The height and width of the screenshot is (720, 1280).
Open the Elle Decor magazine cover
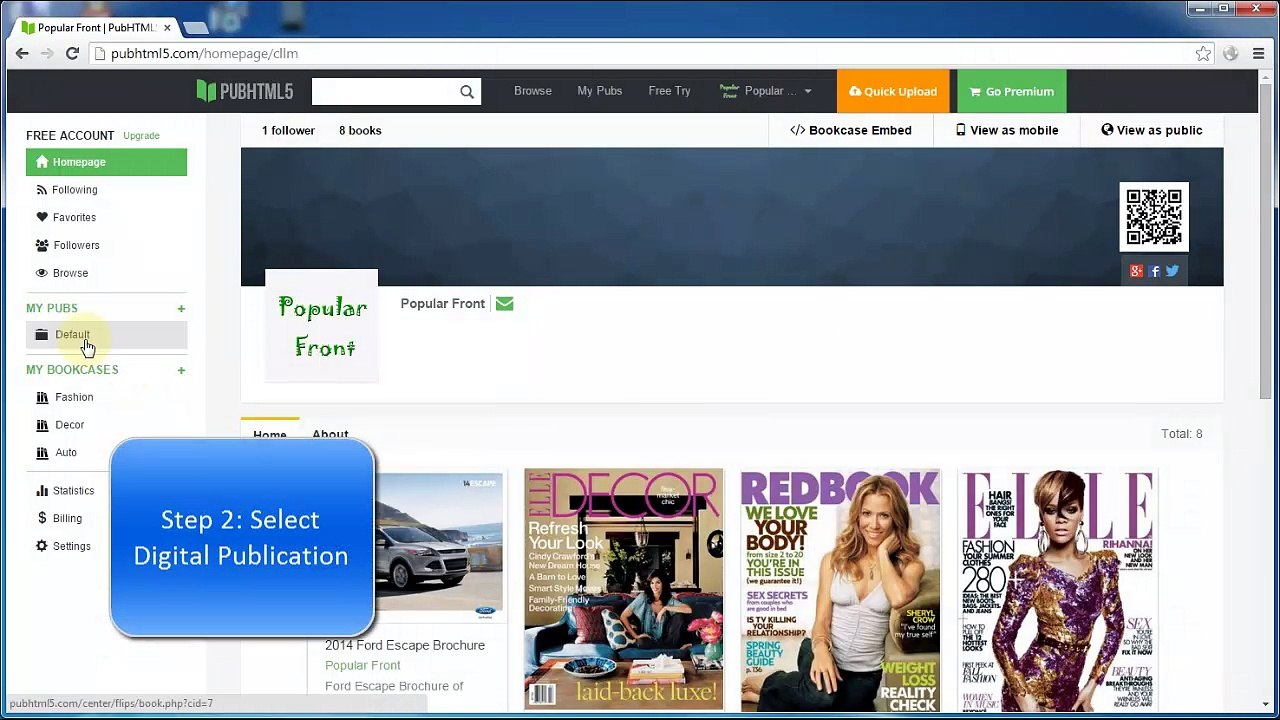pyautogui.click(x=623, y=590)
